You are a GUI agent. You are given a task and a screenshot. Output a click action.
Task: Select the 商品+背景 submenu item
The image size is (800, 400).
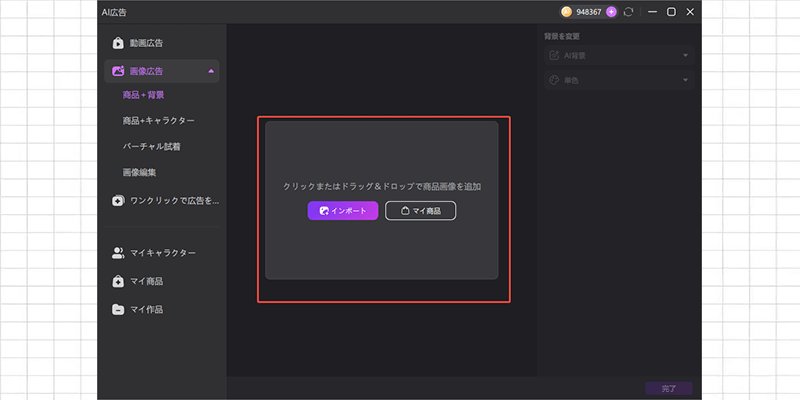click(143, 95)
